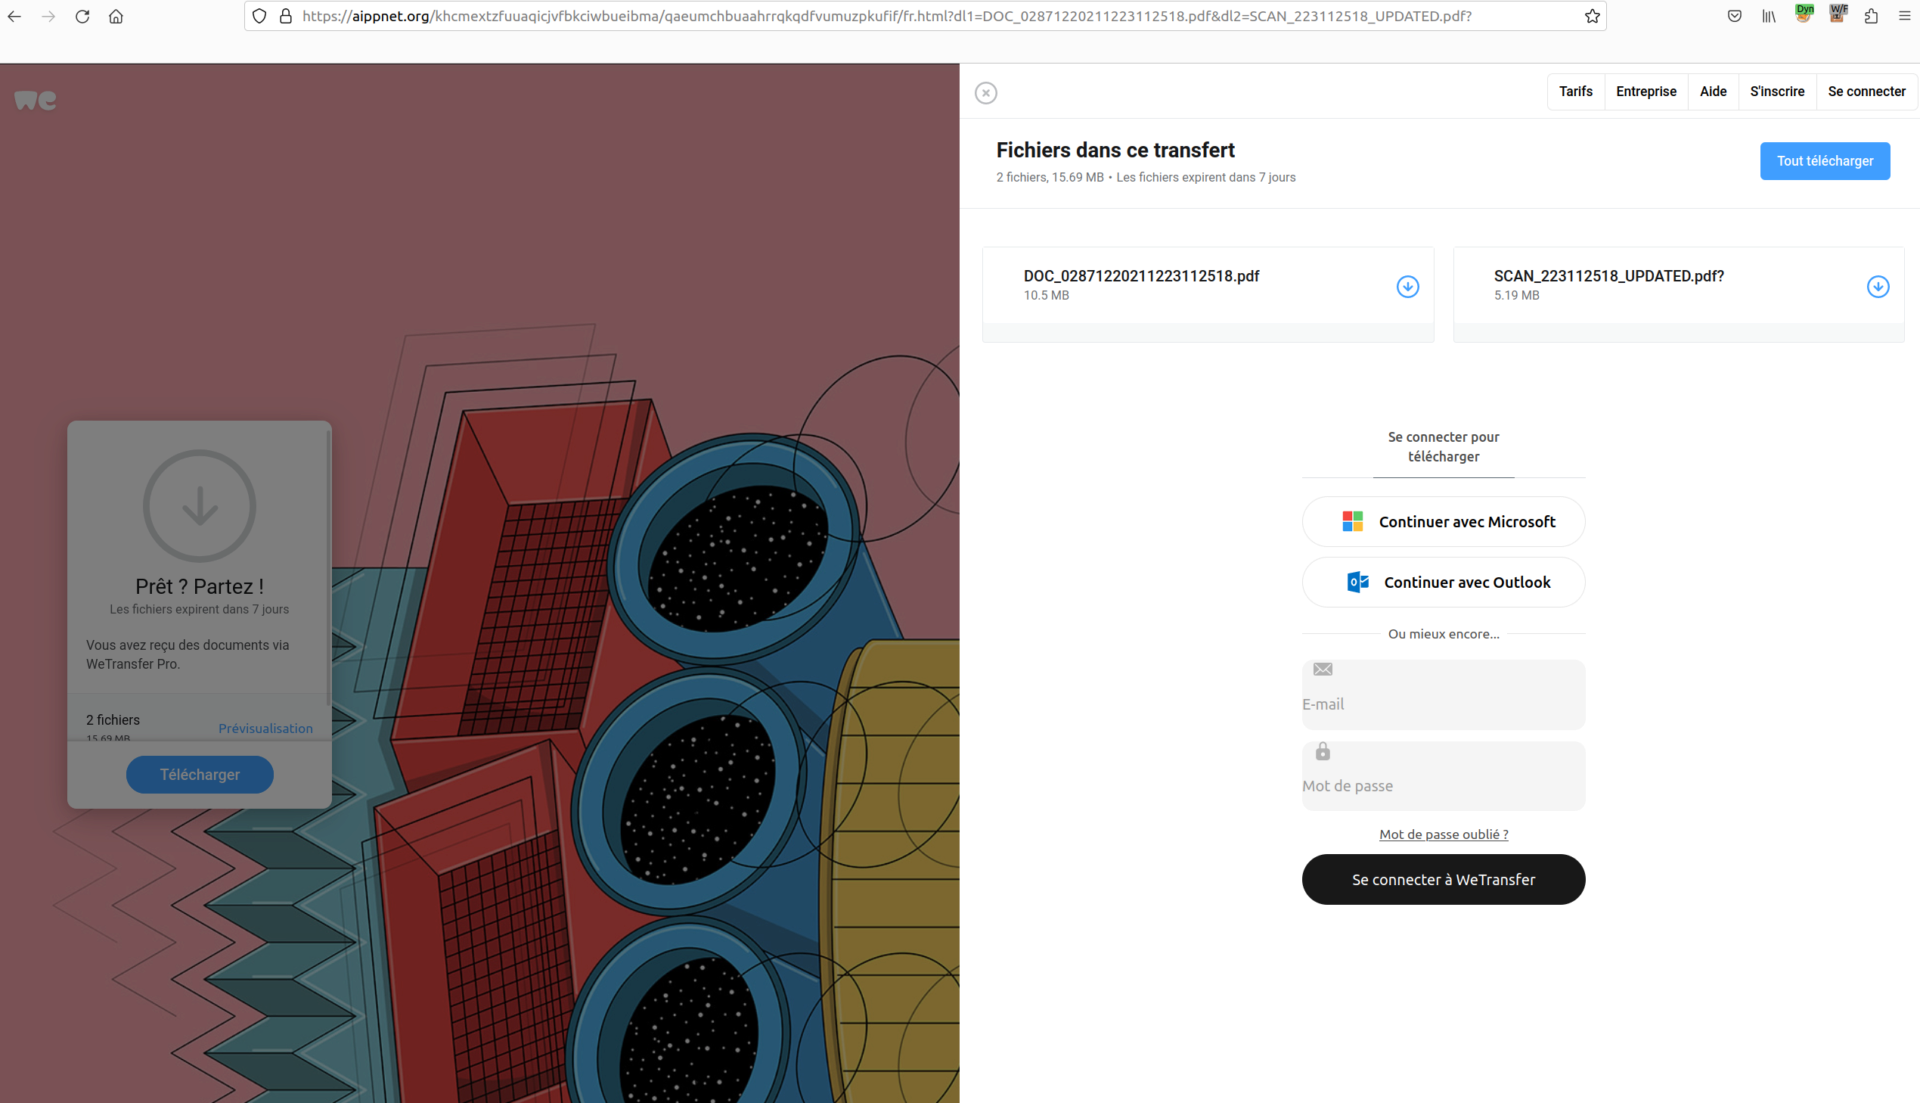
Task: Click the Dyn extension icon
Action: pos(1803,14)
